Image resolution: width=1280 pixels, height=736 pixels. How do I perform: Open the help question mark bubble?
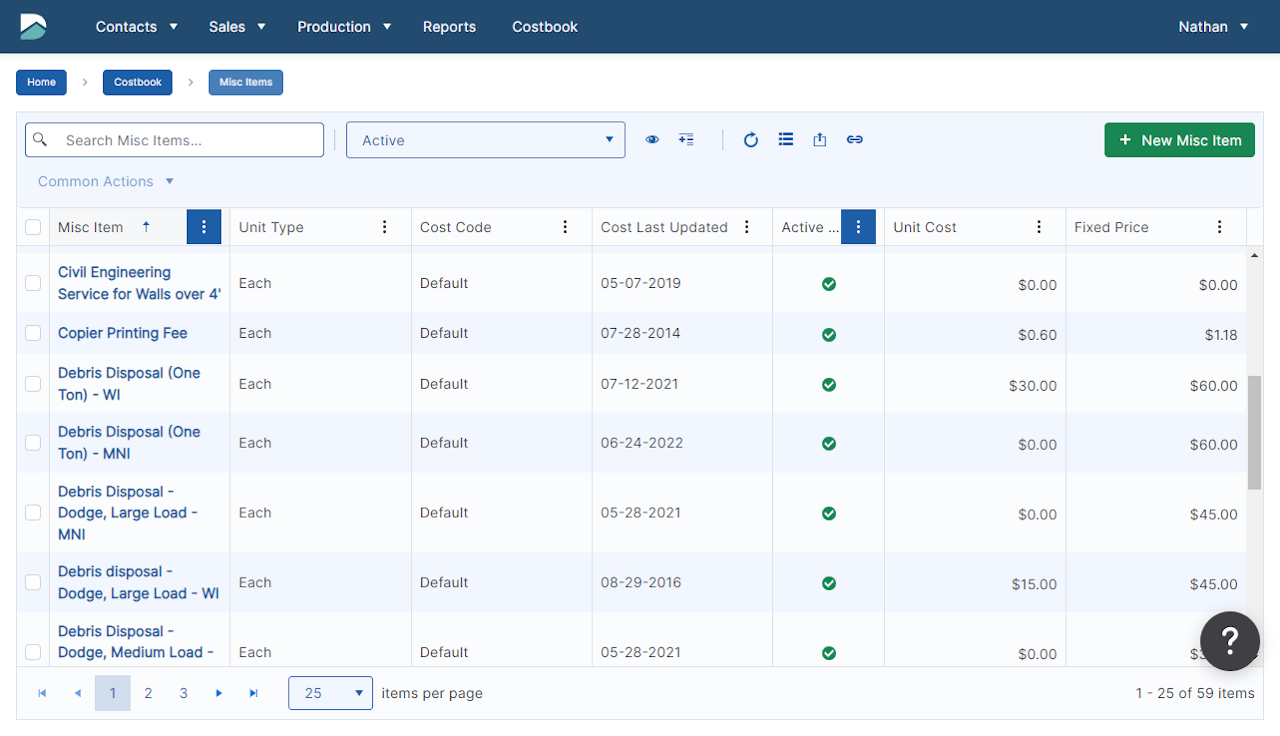1230,641
